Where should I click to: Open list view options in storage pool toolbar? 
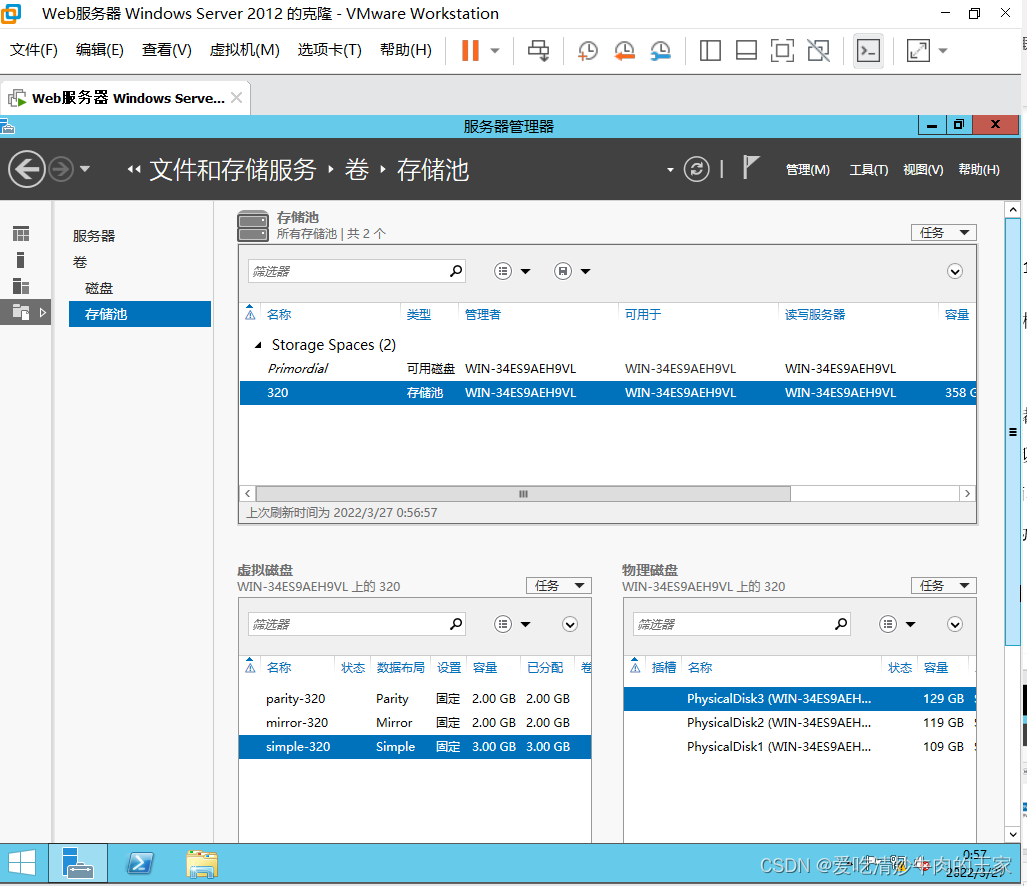[512, 271]
